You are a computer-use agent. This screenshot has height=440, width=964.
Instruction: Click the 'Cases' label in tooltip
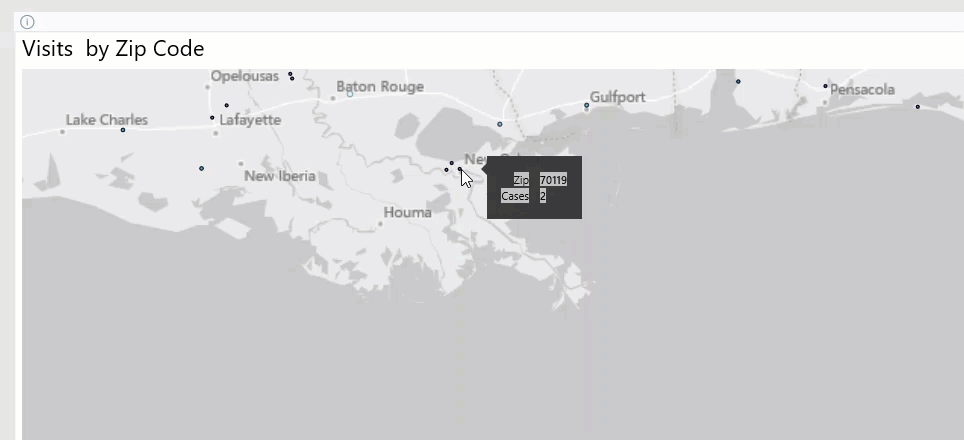pos(515,196)
